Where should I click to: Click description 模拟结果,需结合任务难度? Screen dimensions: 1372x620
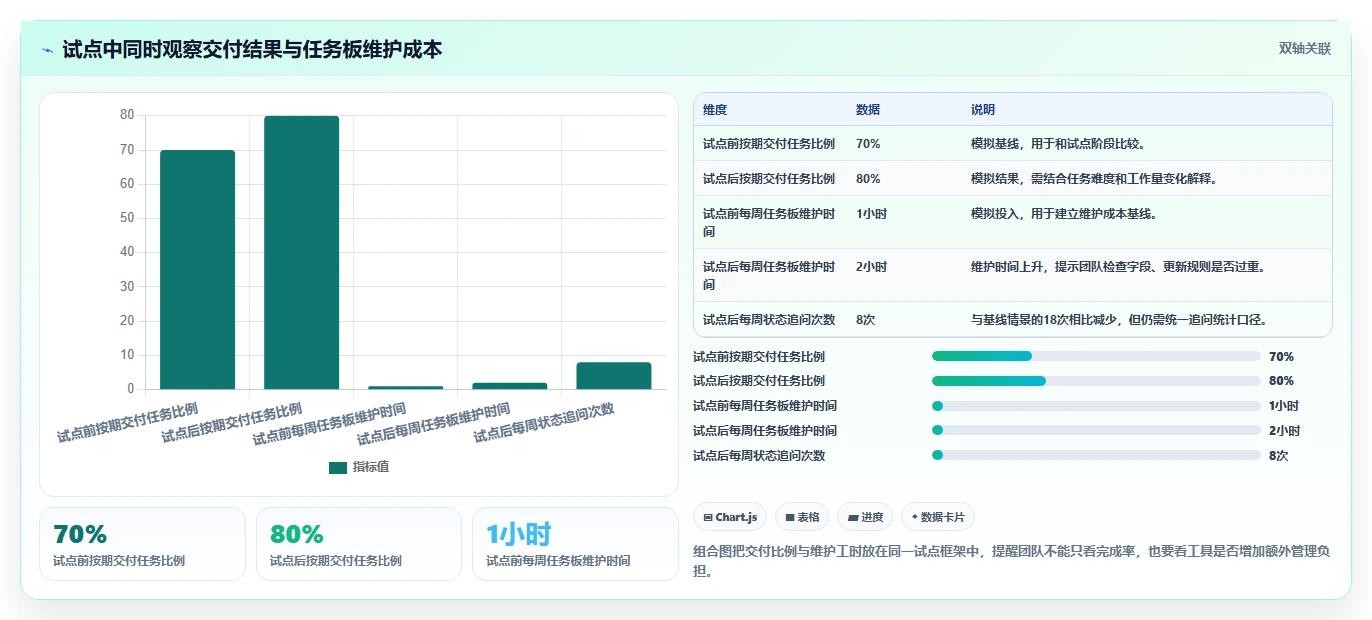tap(1094, 179)
